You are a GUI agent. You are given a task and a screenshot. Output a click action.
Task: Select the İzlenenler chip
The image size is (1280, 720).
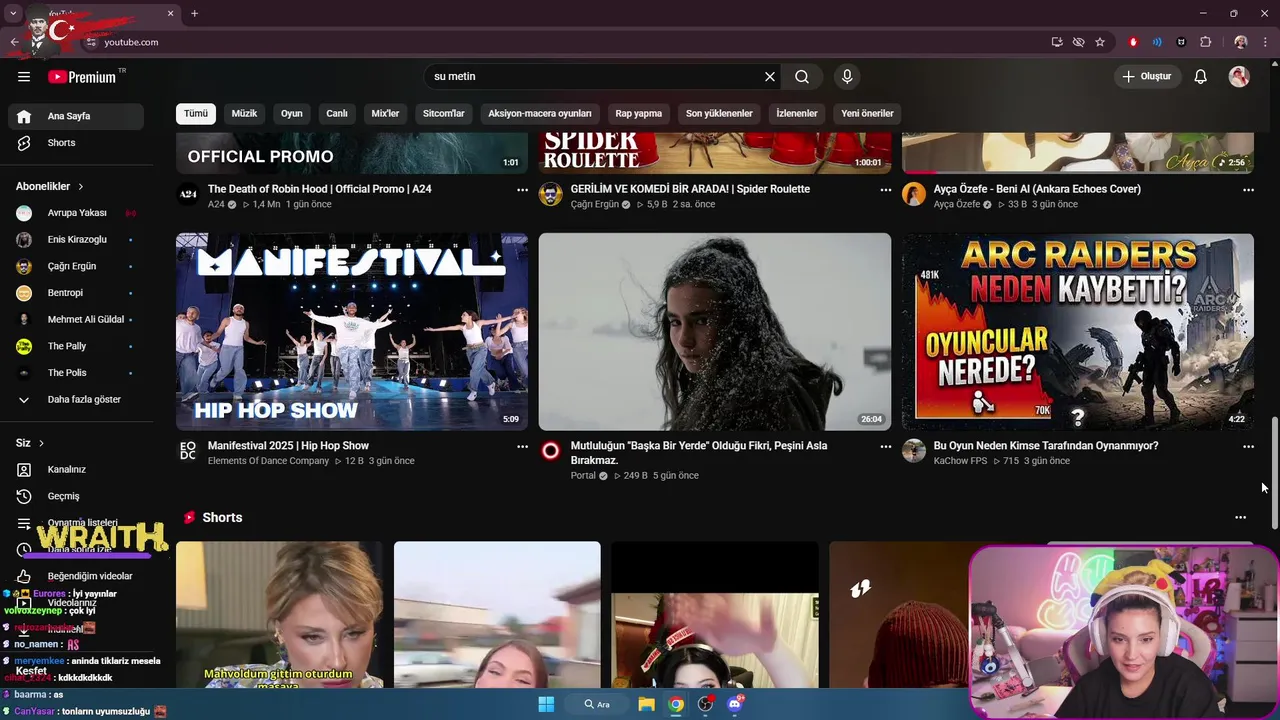(x=797, y=113)
